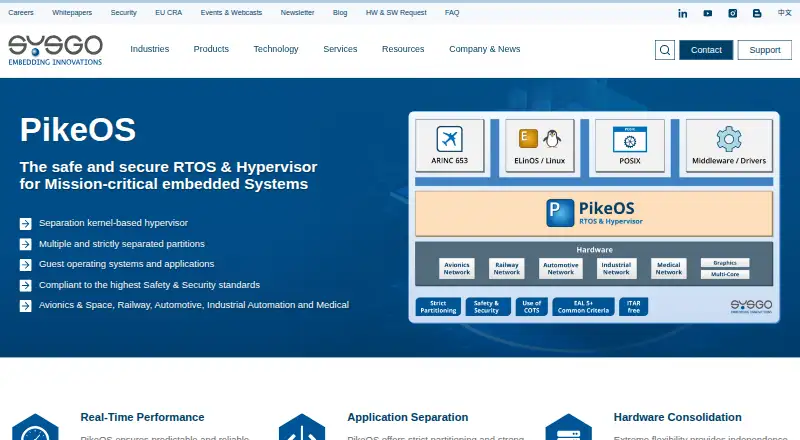The image size is (800, 440).
Task: Click the large PikeOS hero title
Action: click(x=78, y=130)
